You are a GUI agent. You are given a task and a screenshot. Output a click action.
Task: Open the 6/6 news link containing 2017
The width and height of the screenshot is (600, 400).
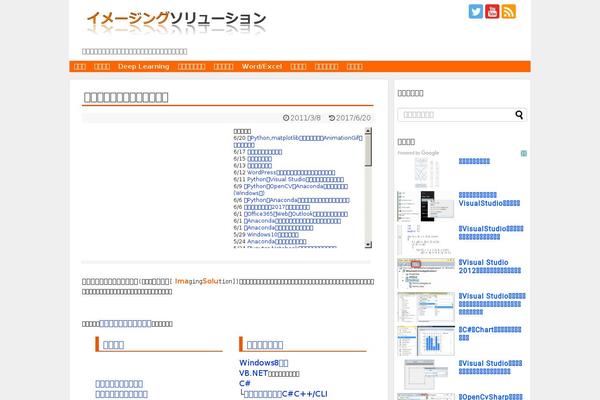[277, 207]
